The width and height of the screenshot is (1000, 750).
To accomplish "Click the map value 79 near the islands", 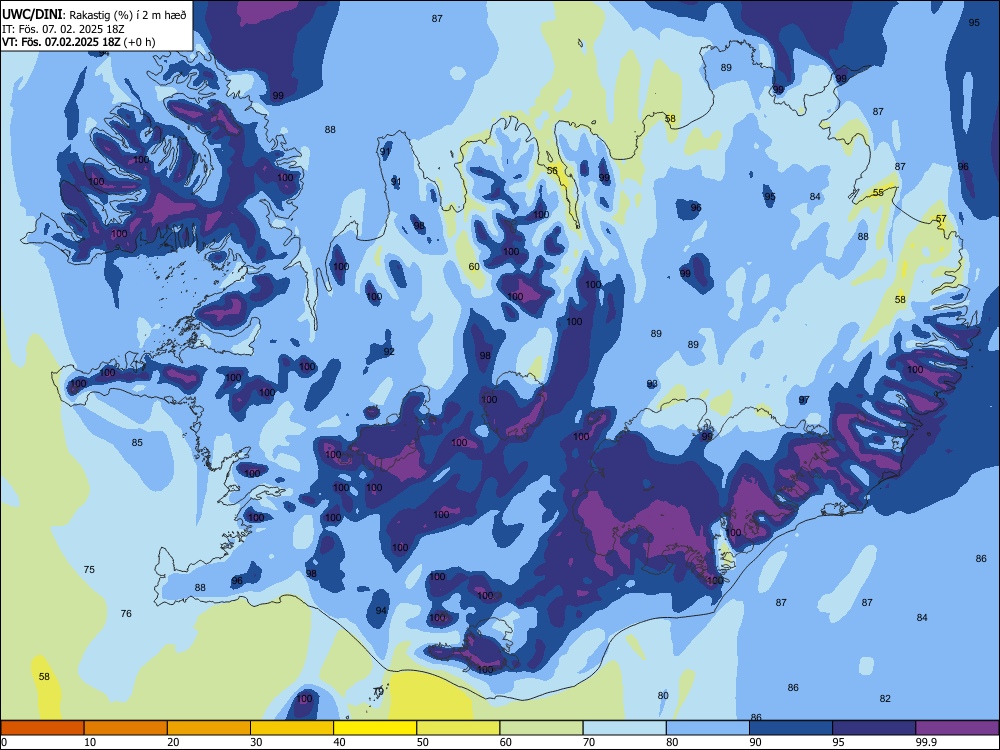I will click(378, 691).
